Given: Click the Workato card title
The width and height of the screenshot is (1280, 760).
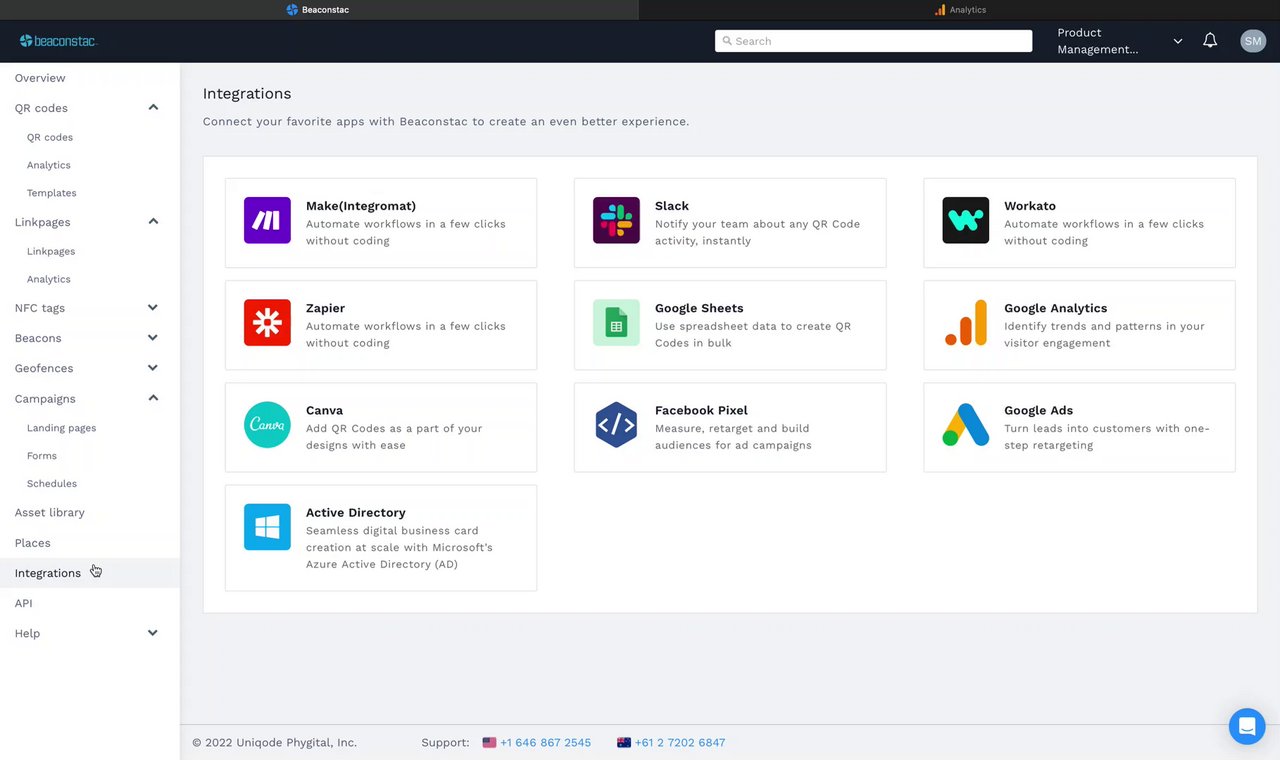Looking at the screenshot, I should [1030, 206].
